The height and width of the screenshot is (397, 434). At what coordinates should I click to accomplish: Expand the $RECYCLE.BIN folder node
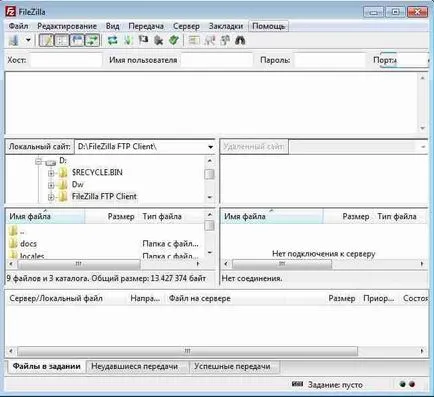(x=51, y=173)
